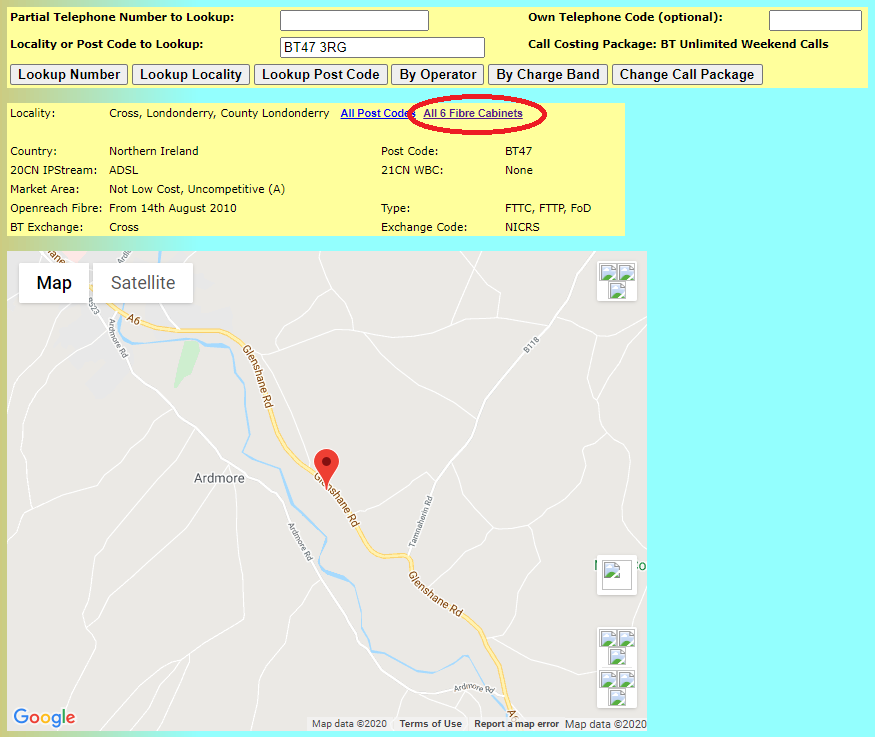The image size is (875, 737).
Task: Select the locality text Cross, Londonderry, County Londonderry
Action: [x=219, y=113]
